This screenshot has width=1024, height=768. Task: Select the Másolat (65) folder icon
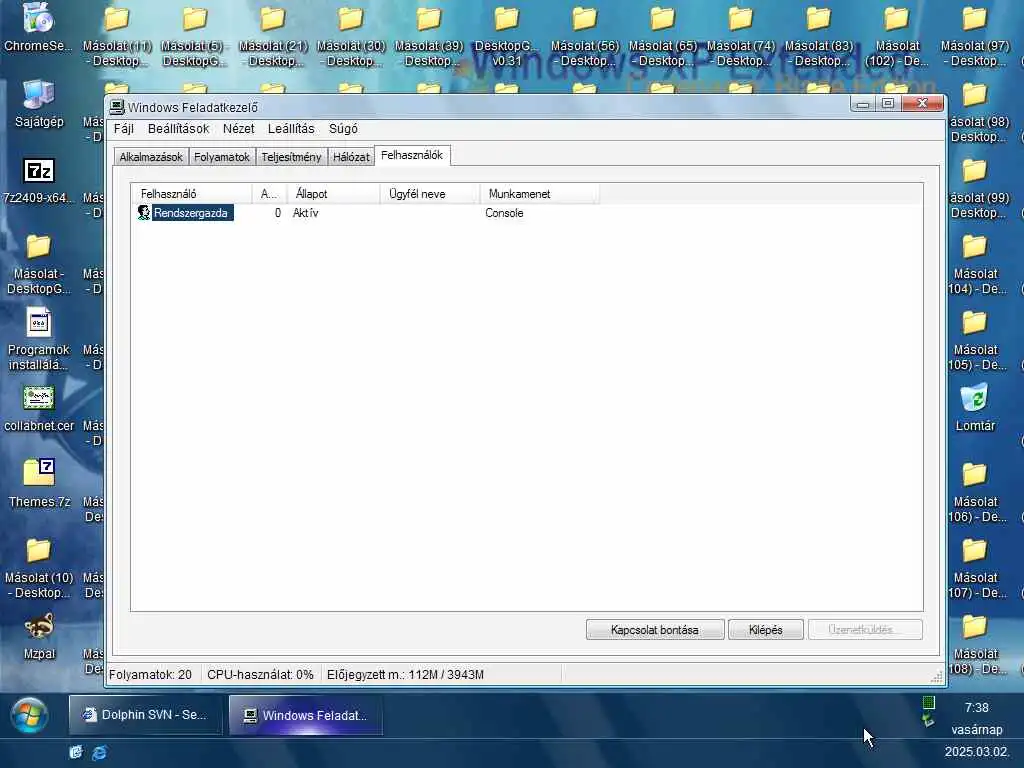[x=663, y=36]
